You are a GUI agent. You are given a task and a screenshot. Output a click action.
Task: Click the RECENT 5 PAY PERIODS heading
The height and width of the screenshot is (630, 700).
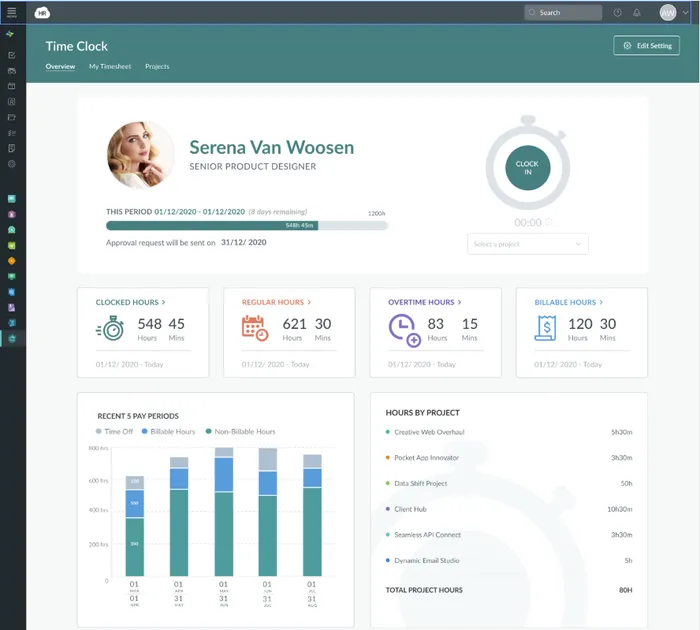click(138, 416)
